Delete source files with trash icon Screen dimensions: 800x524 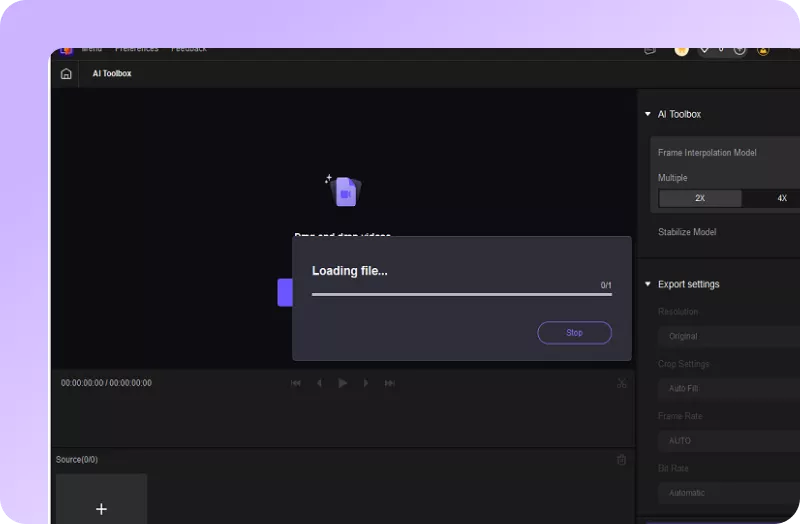621,460
